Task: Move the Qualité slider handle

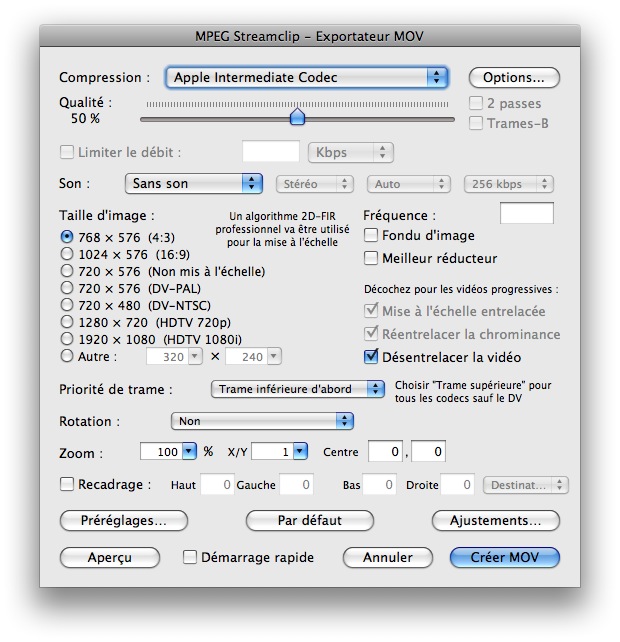Action: point(297,117)
